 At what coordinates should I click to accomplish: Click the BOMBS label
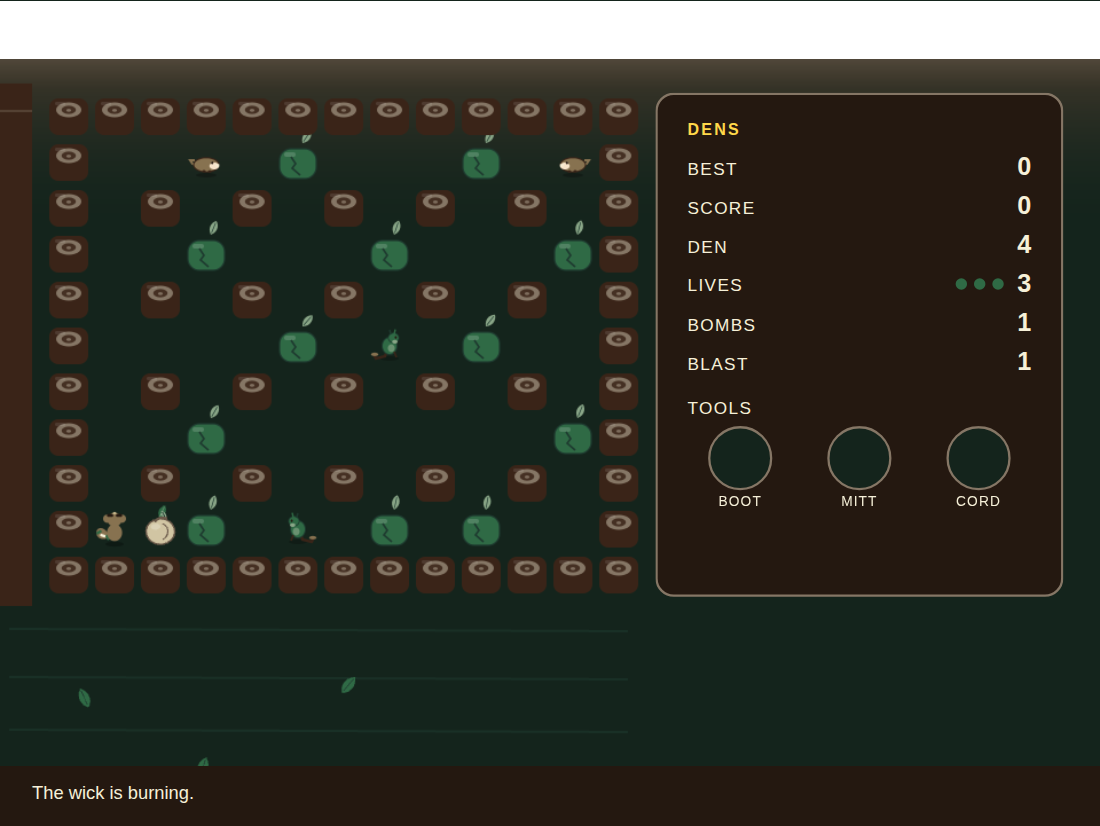pyautogui.click(x=721, y=325)
